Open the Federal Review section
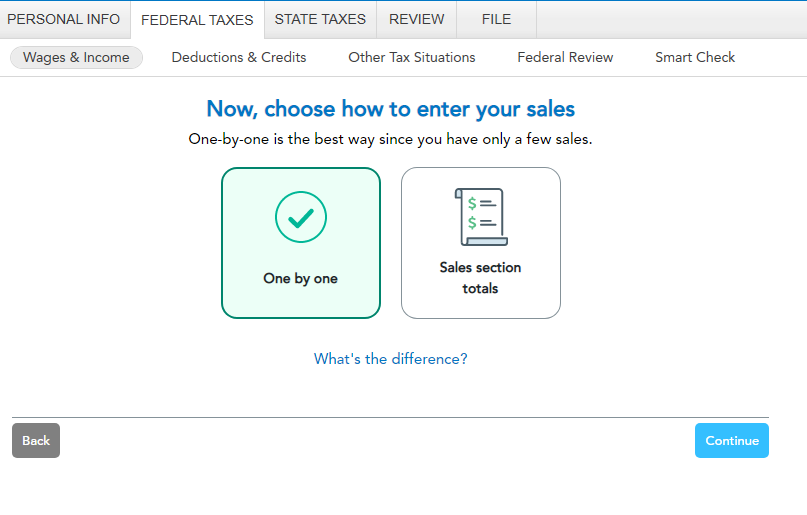This screenshot has height=515, width=807. 565,58
